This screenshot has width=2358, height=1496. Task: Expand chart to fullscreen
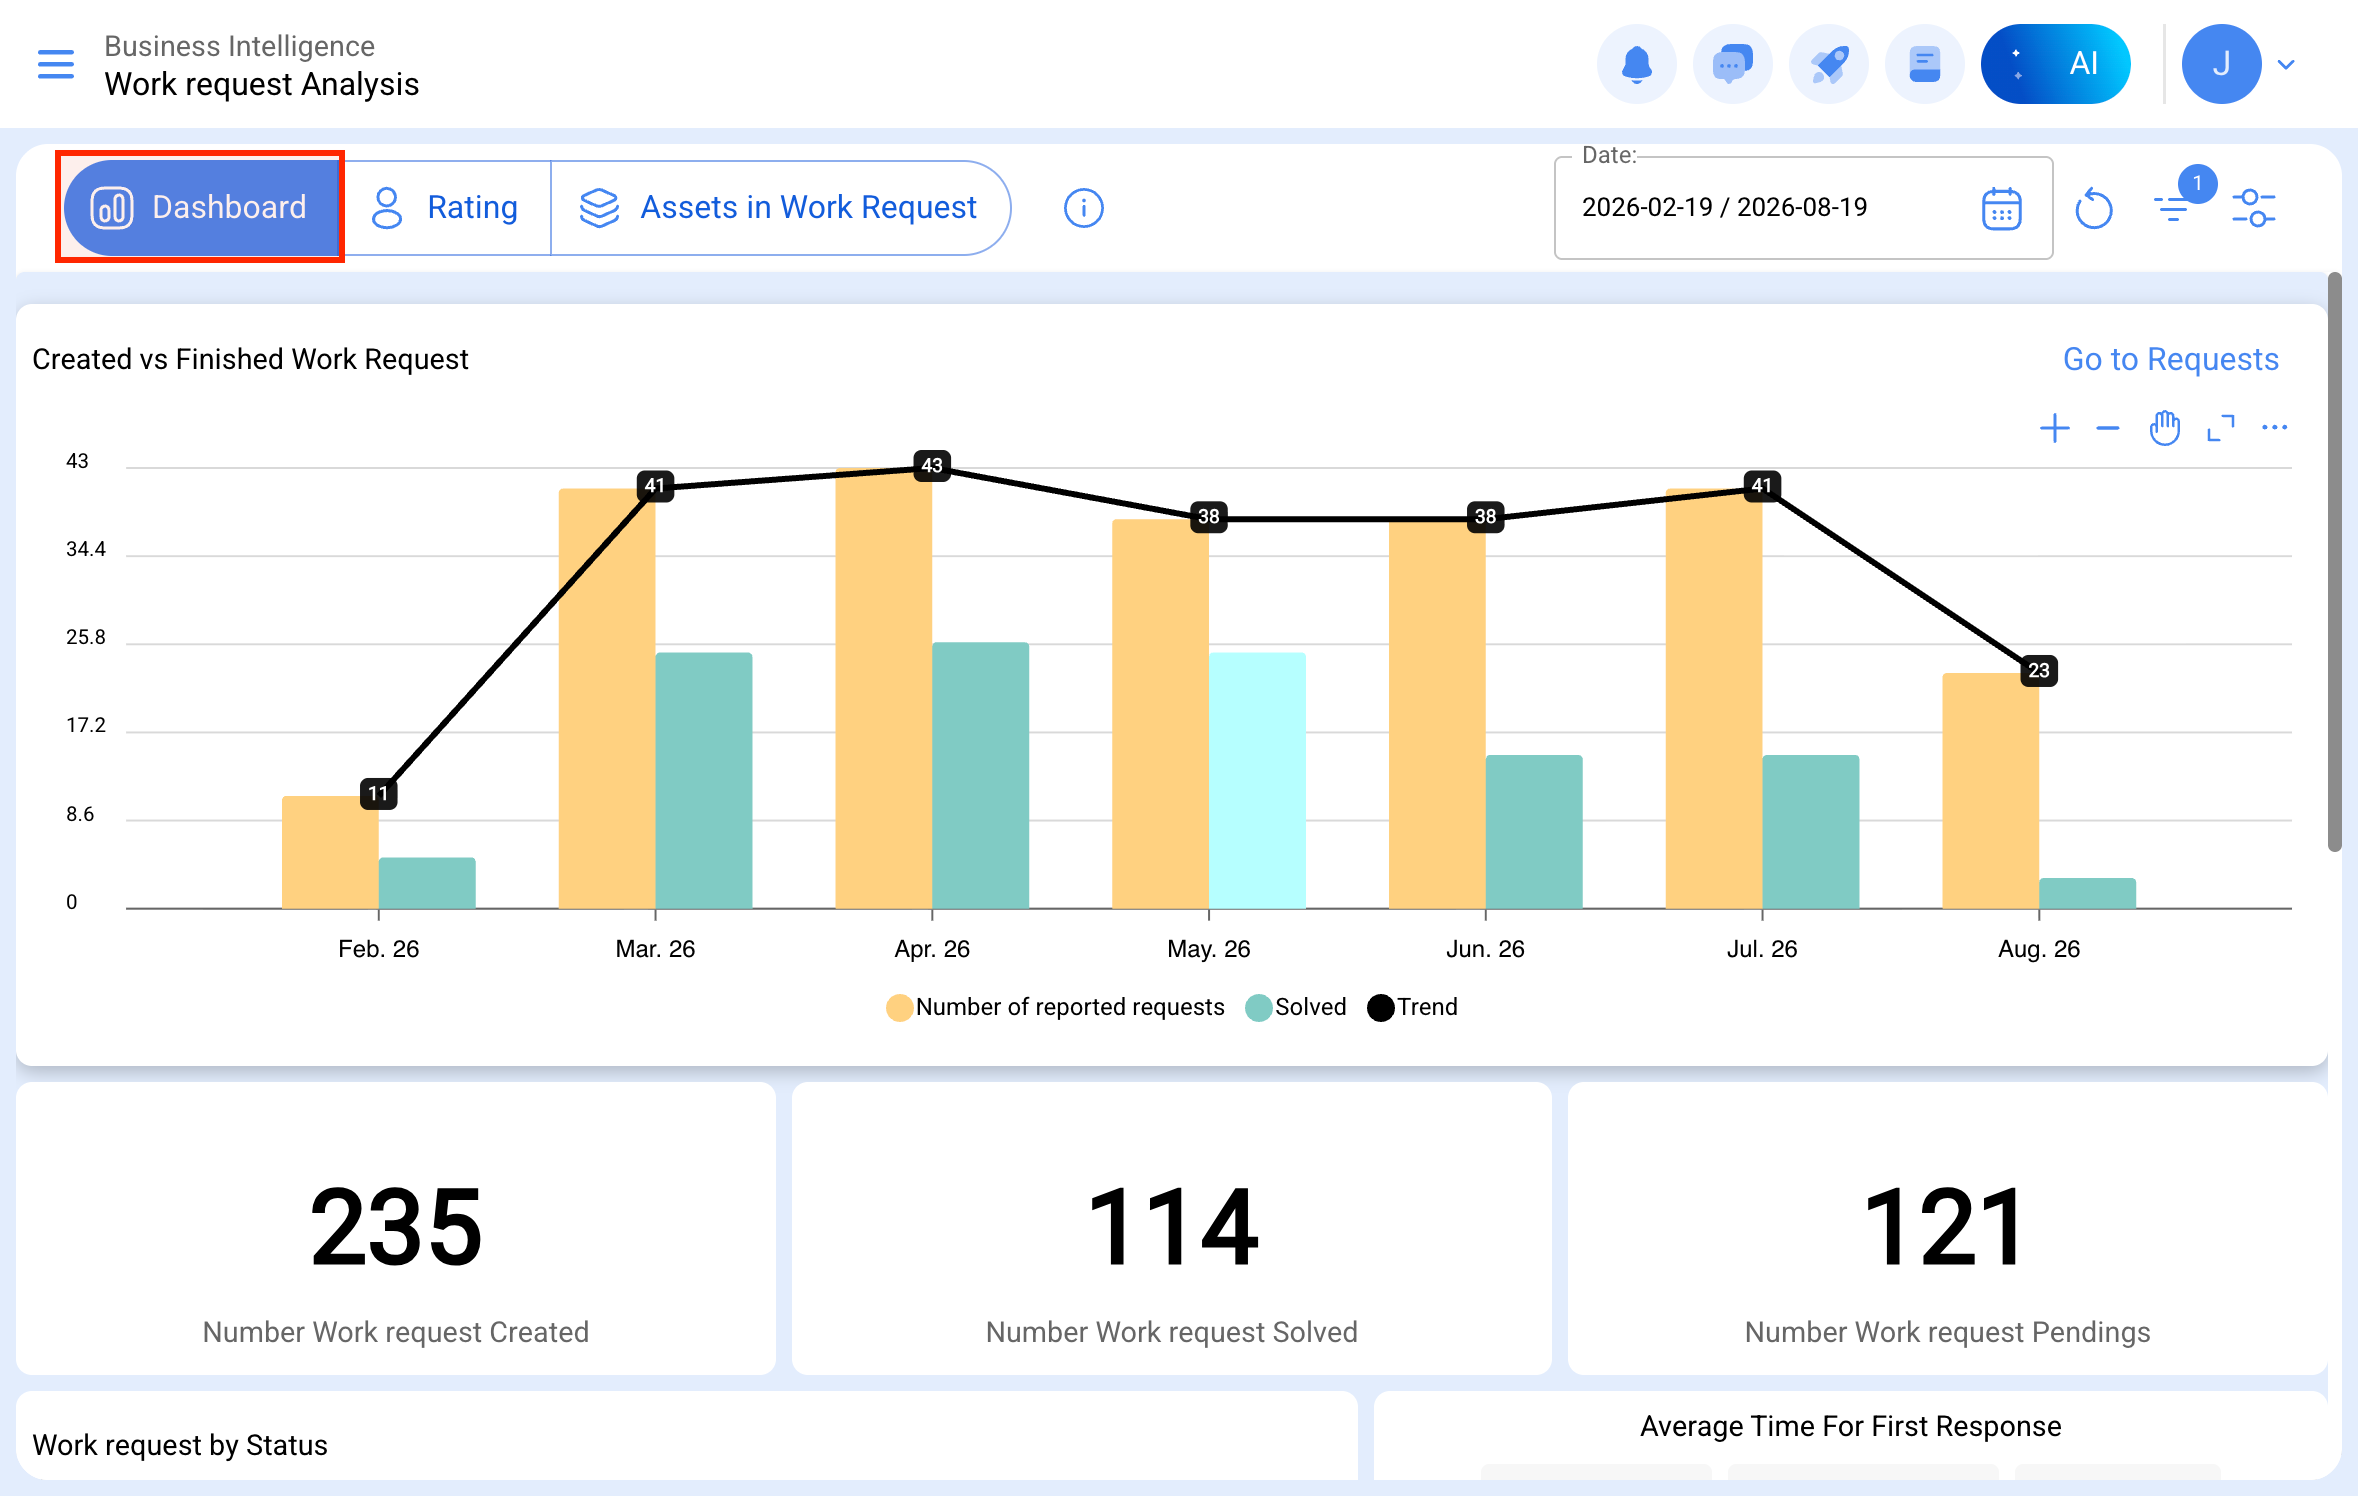(2220, 428)
